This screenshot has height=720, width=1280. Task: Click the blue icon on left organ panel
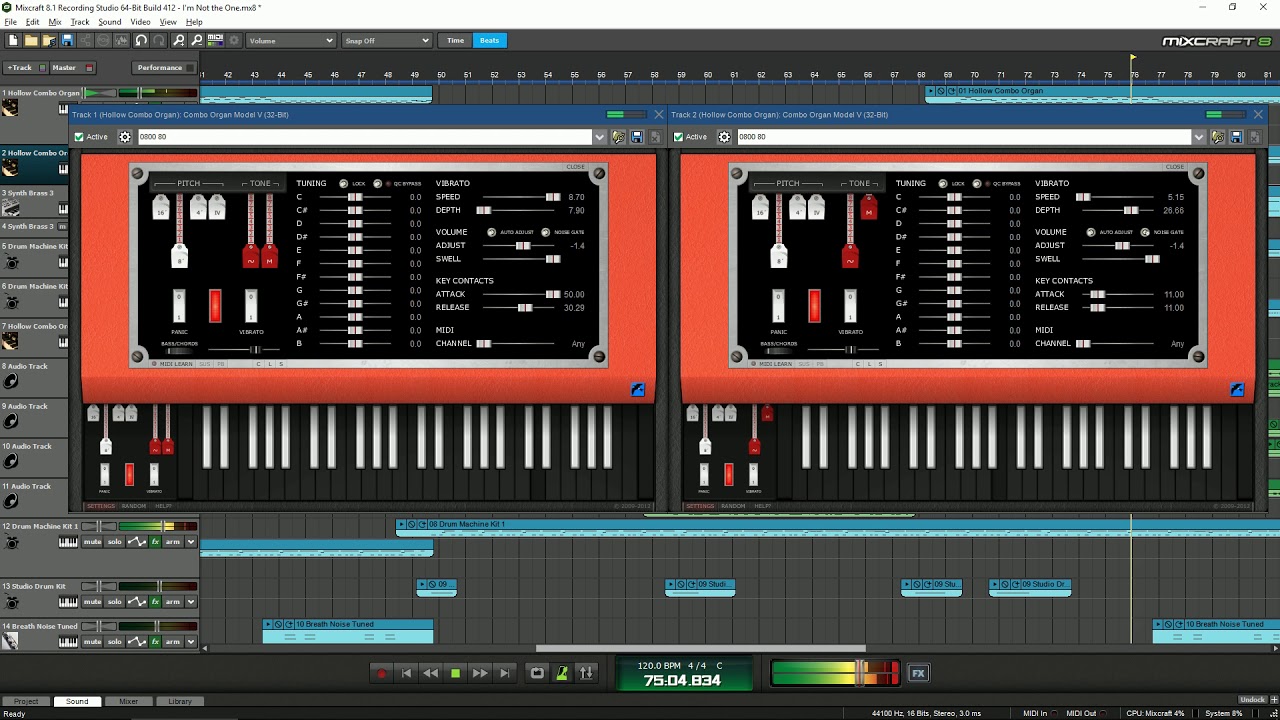click(638, 390)
